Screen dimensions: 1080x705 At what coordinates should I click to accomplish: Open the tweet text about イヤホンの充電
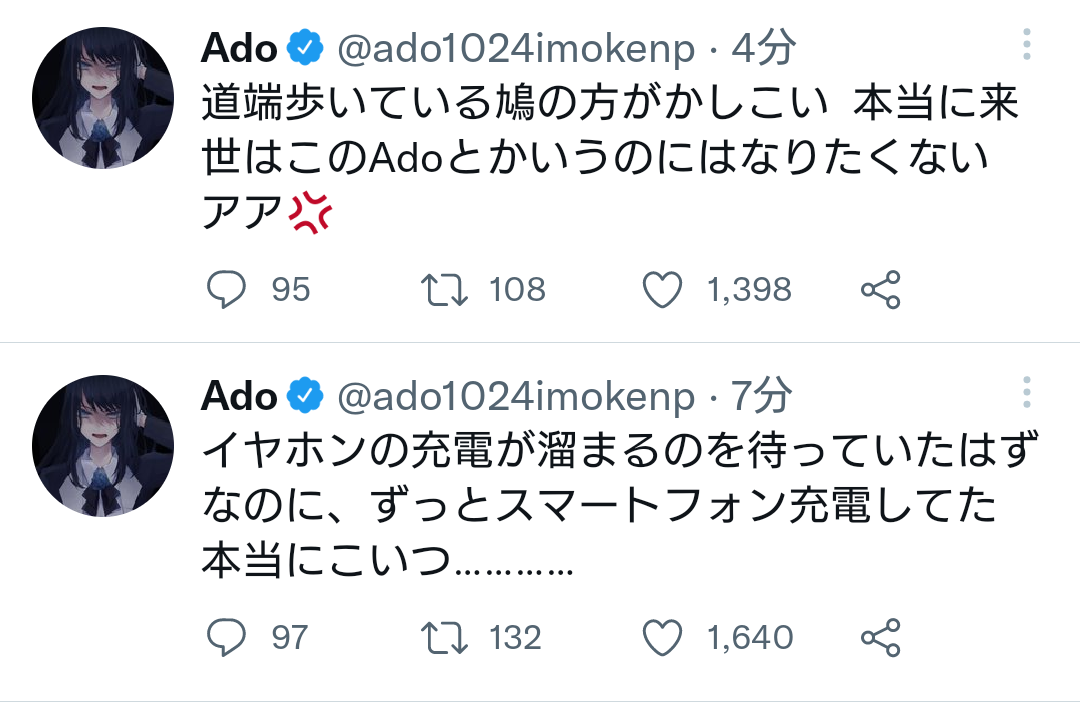click(600, 505)
